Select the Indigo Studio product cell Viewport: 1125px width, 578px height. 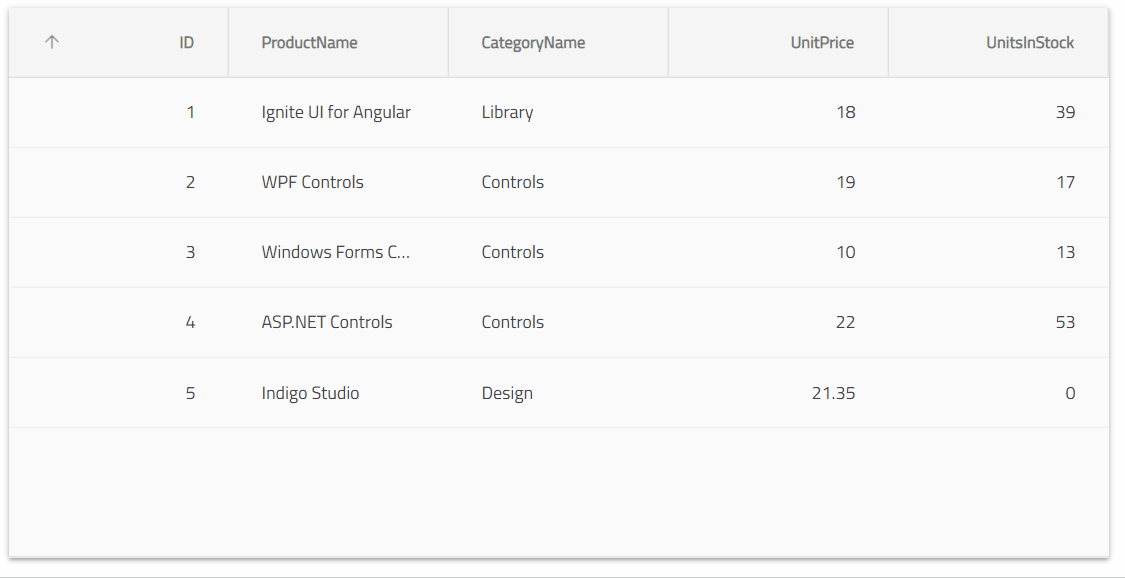coord(310,392)
